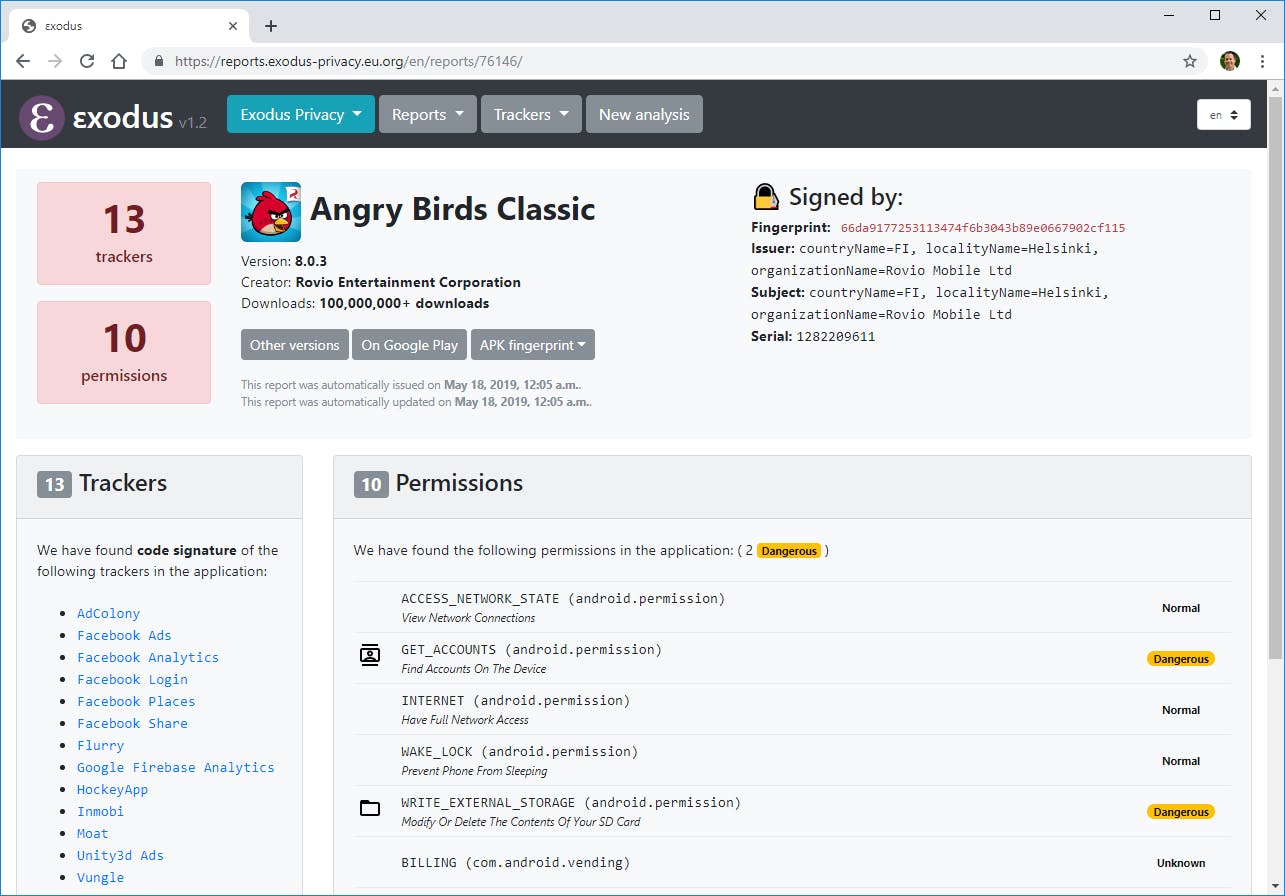Open the language selector set to en

coord(1224,115)
